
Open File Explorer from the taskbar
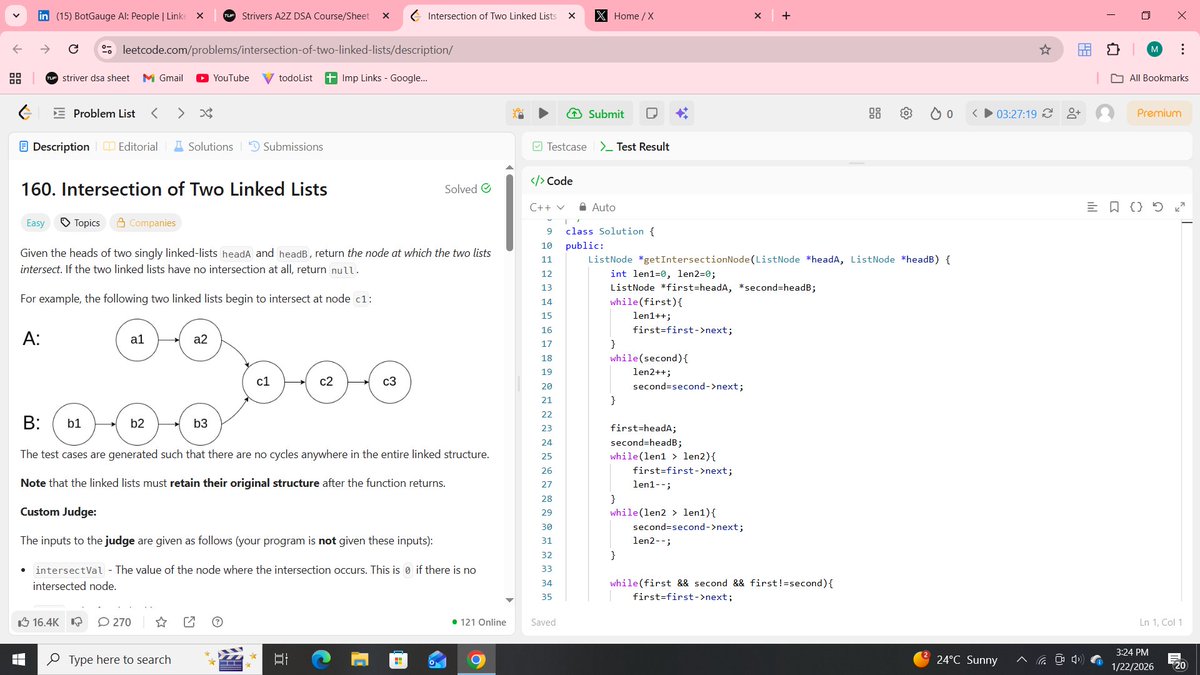[x=359, y=660]
